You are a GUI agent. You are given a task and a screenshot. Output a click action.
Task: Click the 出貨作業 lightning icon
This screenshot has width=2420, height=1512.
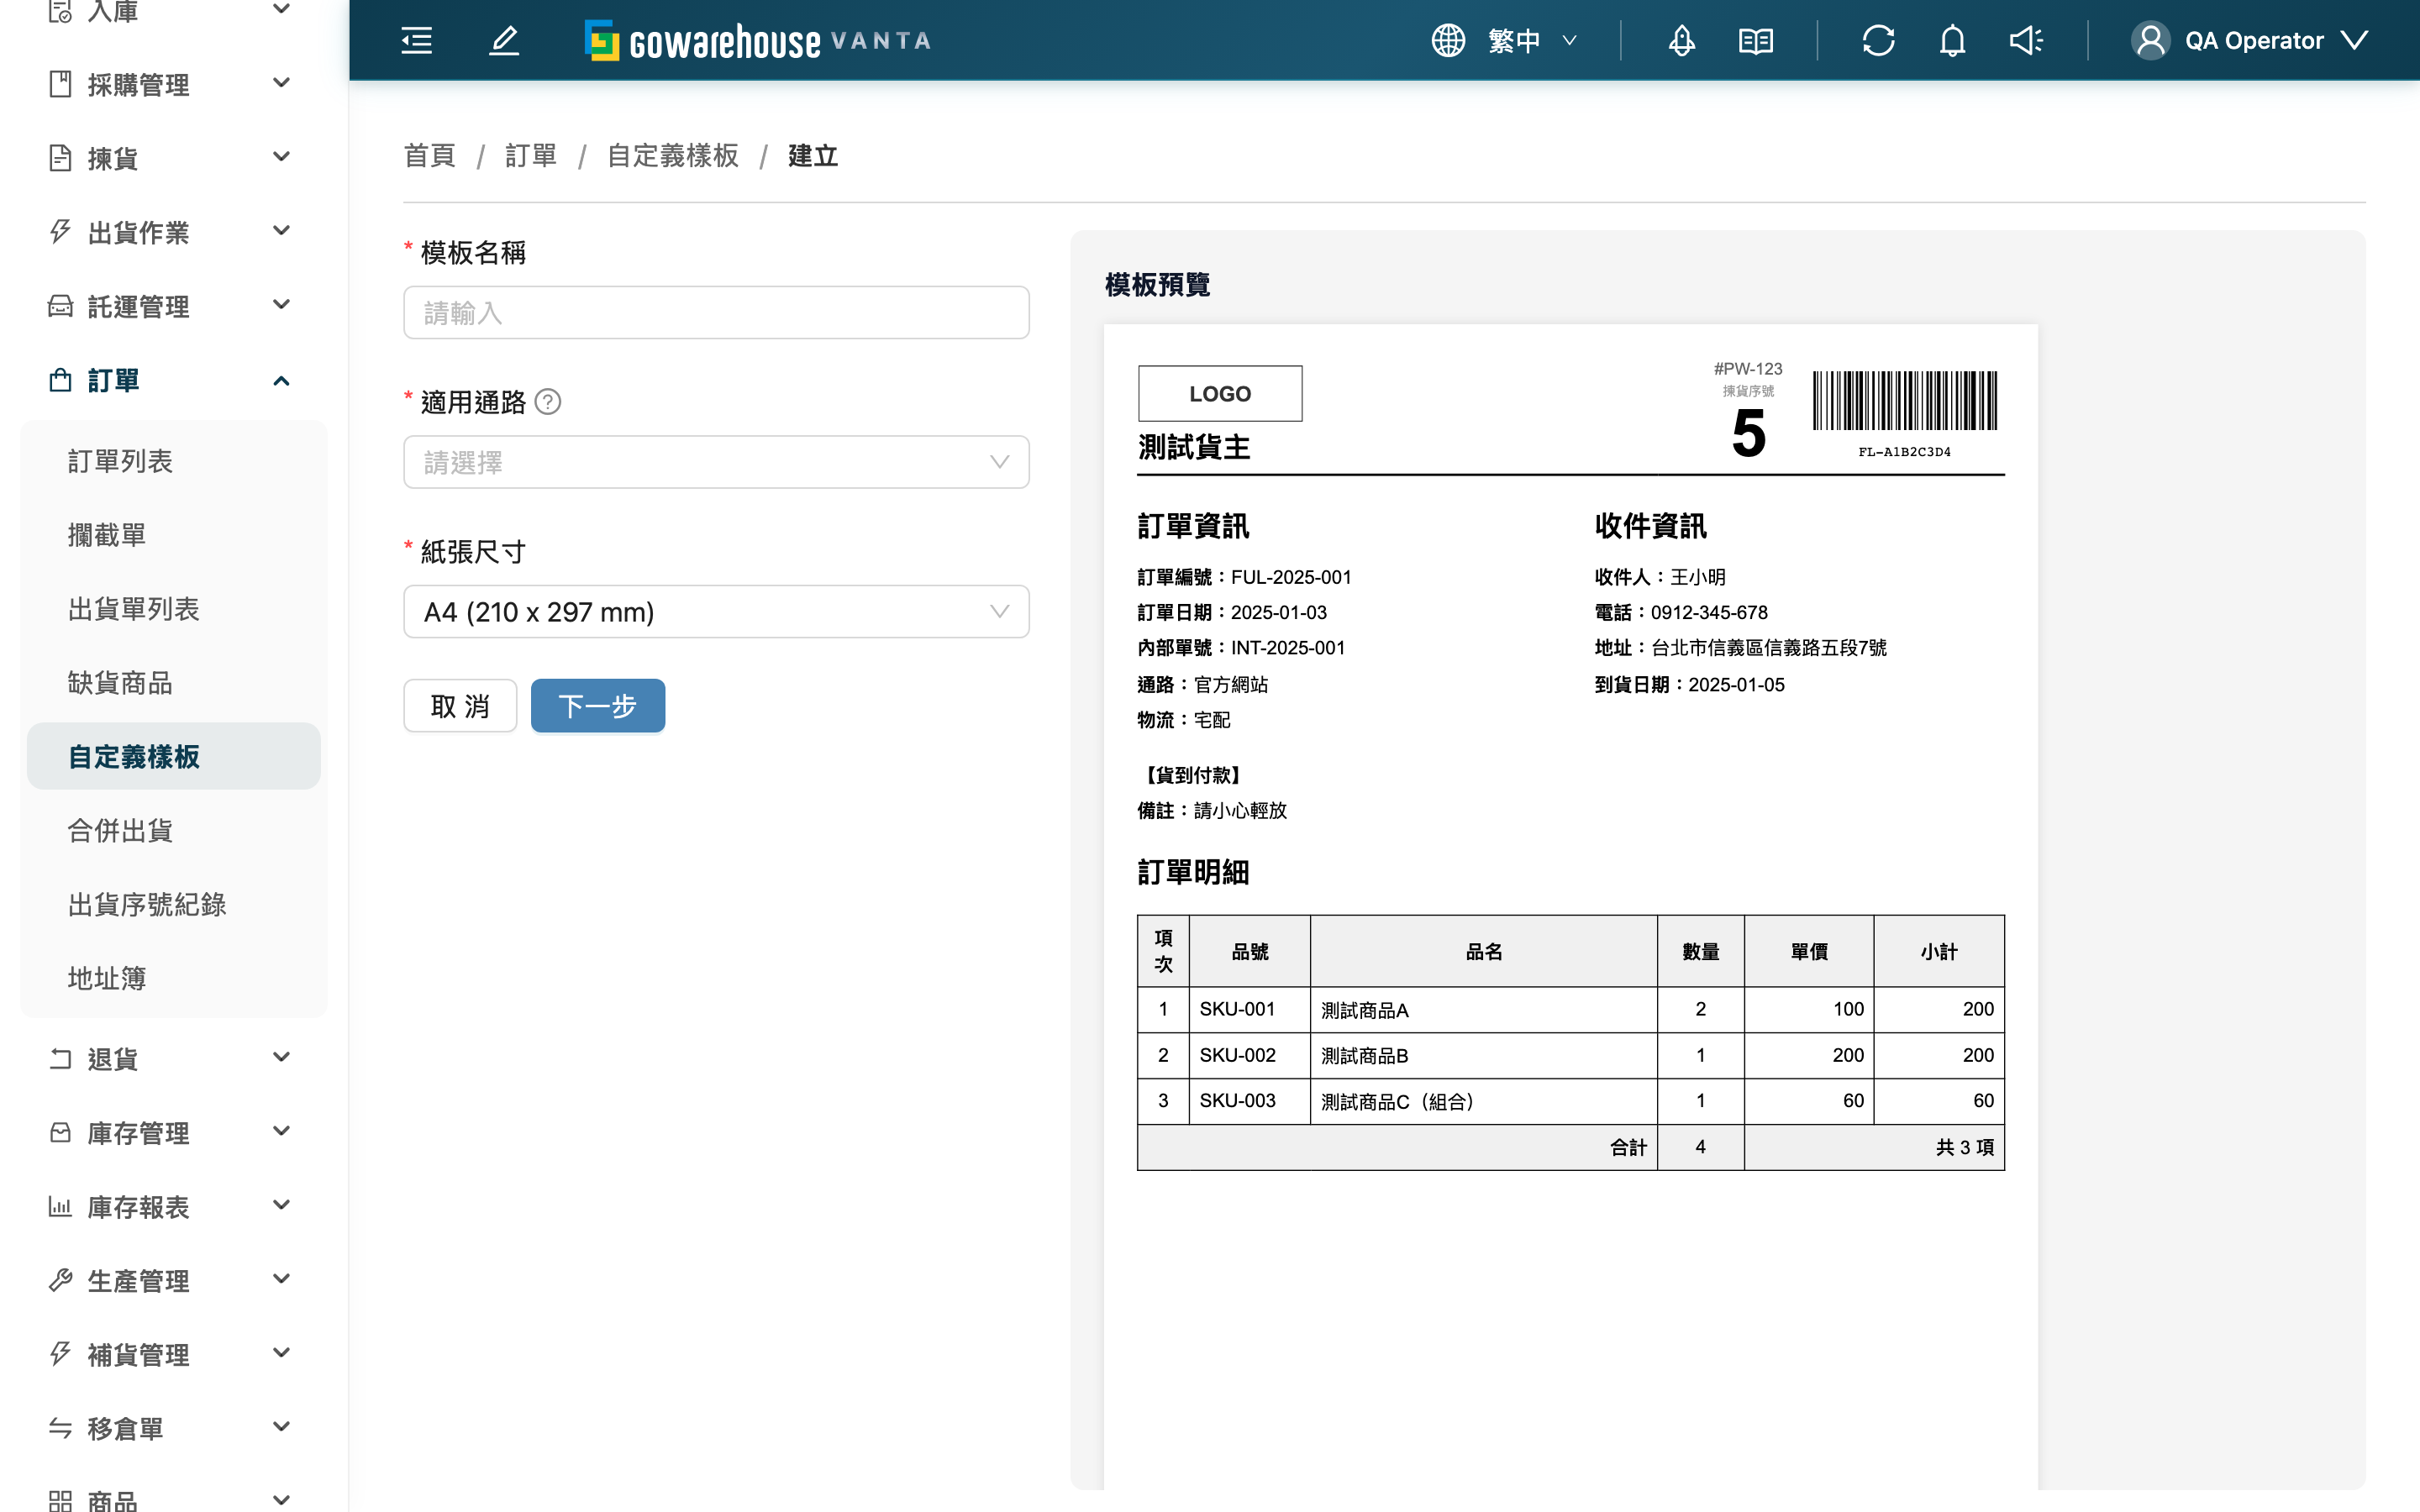click(x=60, y=232)
